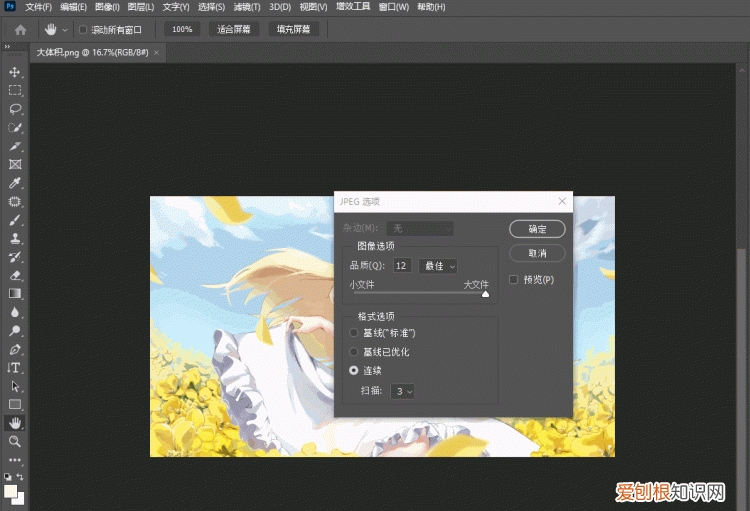Viewport: 750px width, 511px height.
Task: Select the Hand tool in toolbox
Action: (x=15, y=423)
